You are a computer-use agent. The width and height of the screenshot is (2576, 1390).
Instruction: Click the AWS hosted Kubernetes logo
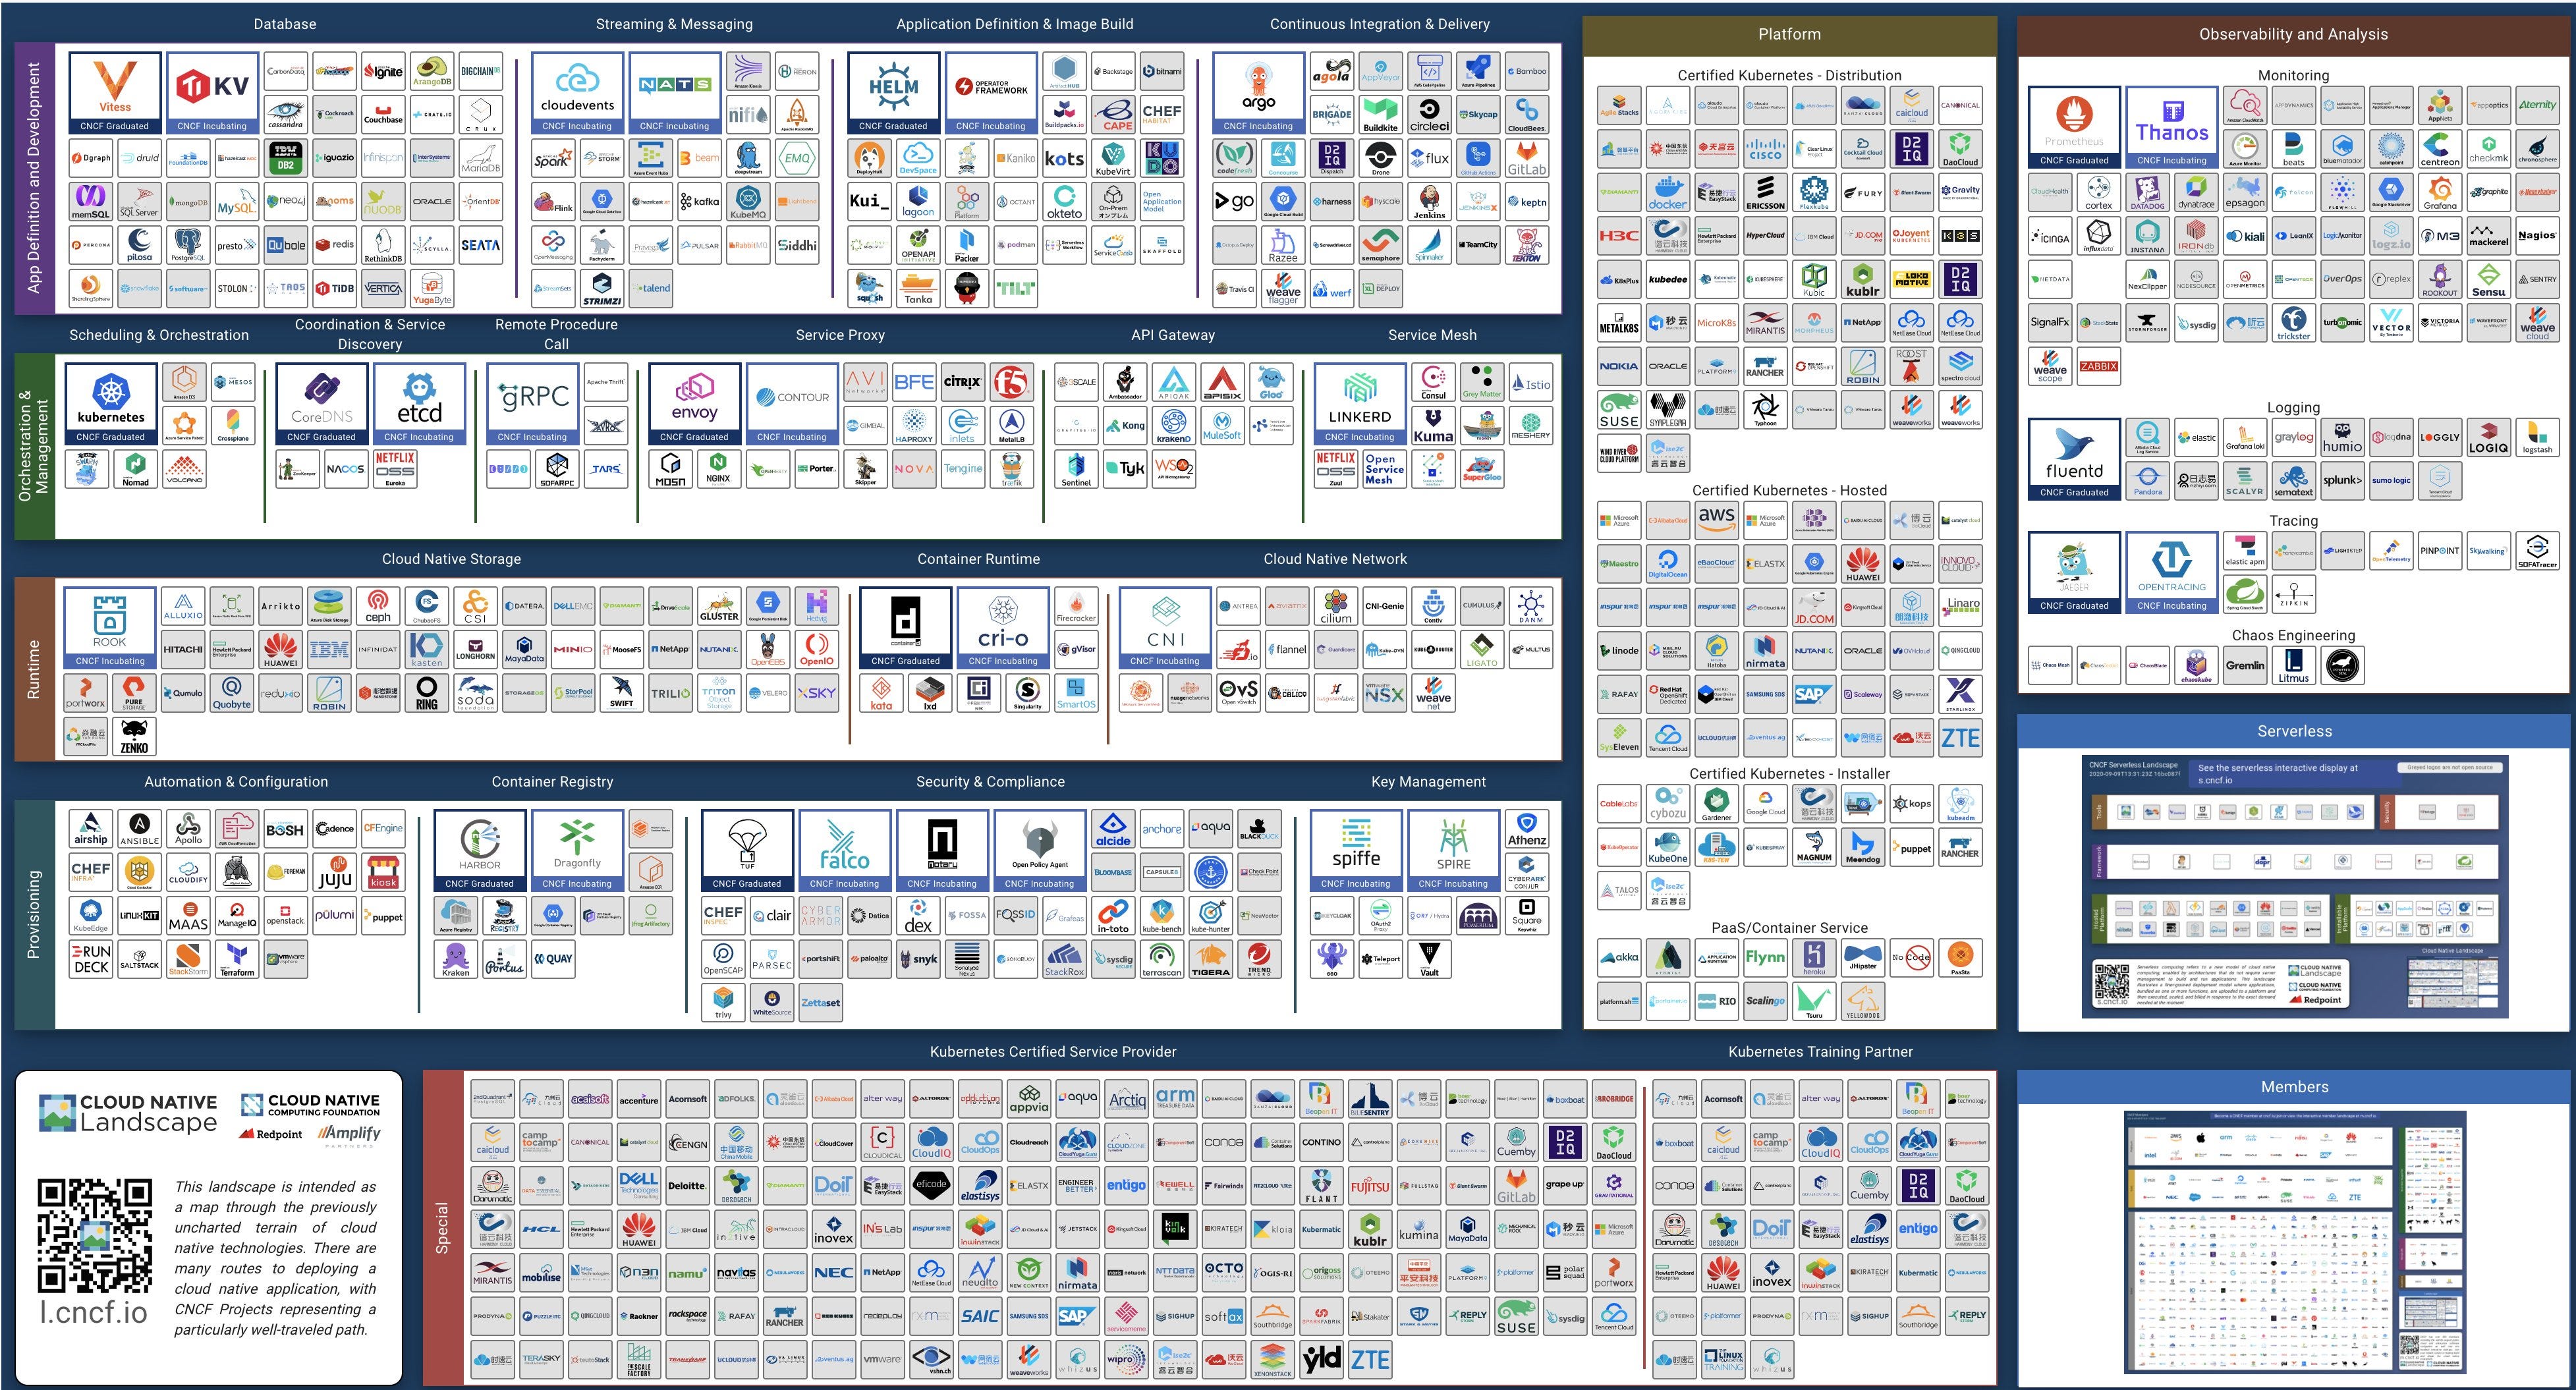click(x=1716, y=519)
